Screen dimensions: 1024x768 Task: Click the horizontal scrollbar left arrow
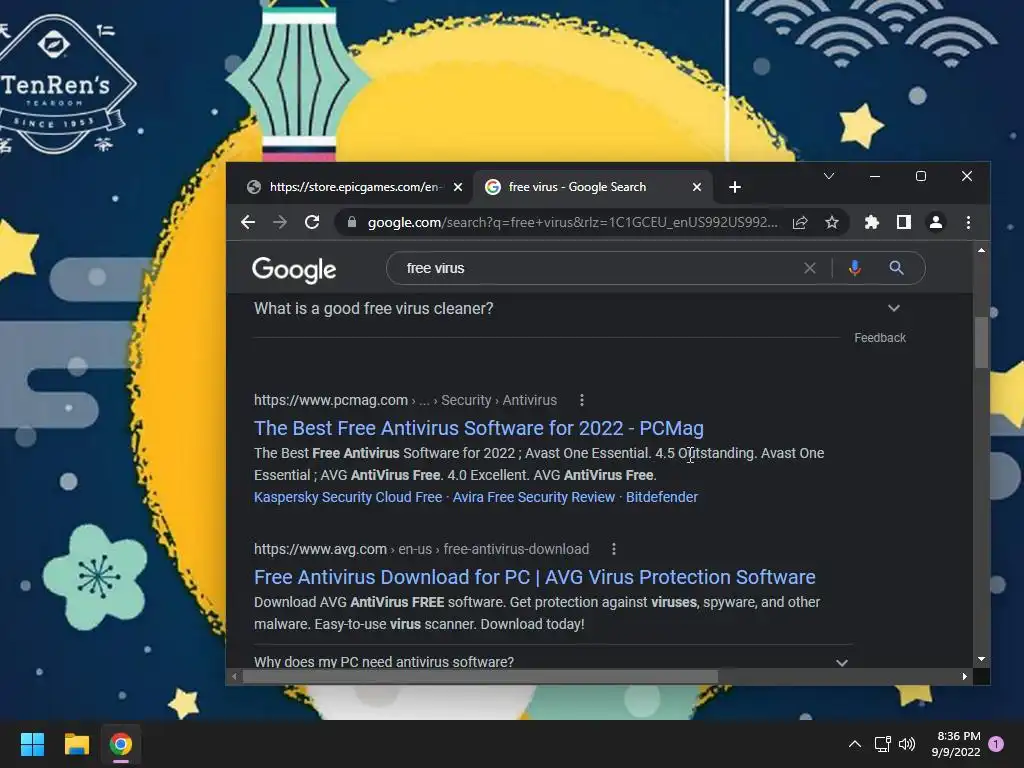234,677
